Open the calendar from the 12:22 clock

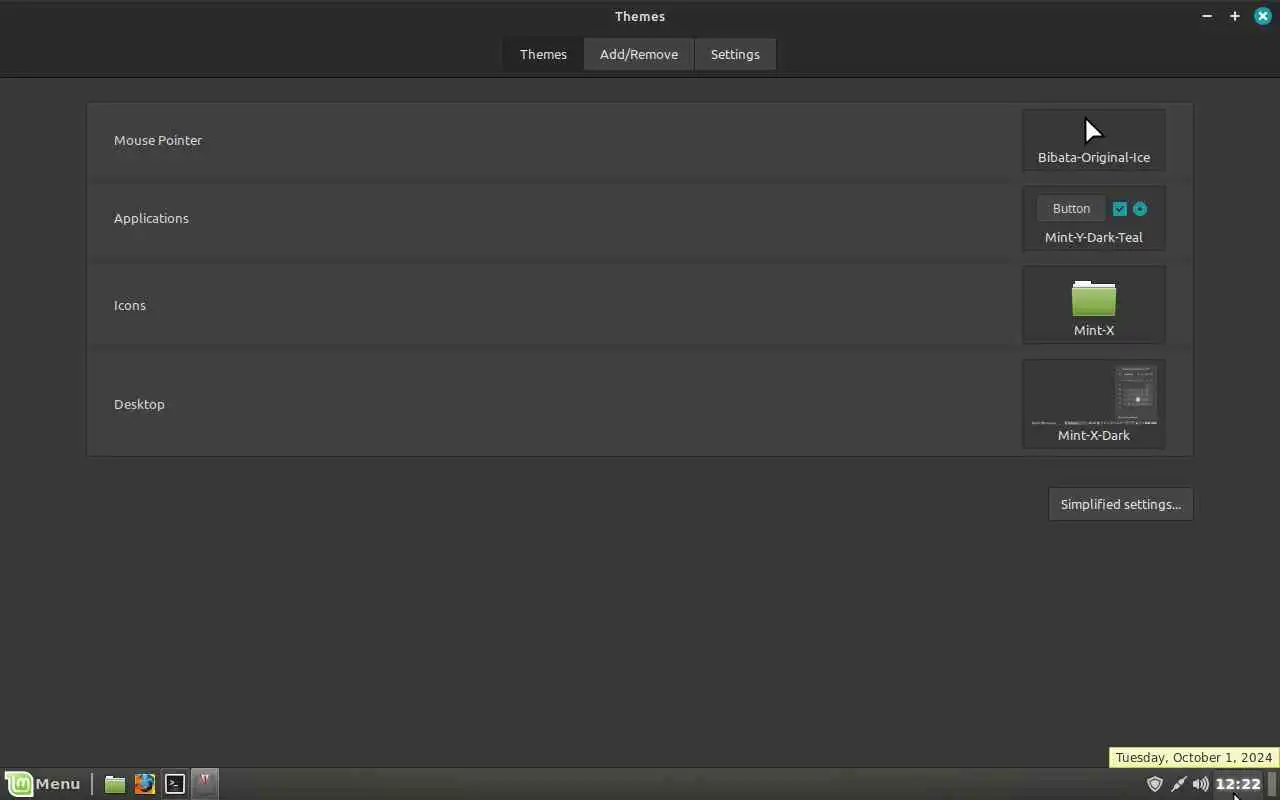pyautogui.click(x=1238, y=784)
